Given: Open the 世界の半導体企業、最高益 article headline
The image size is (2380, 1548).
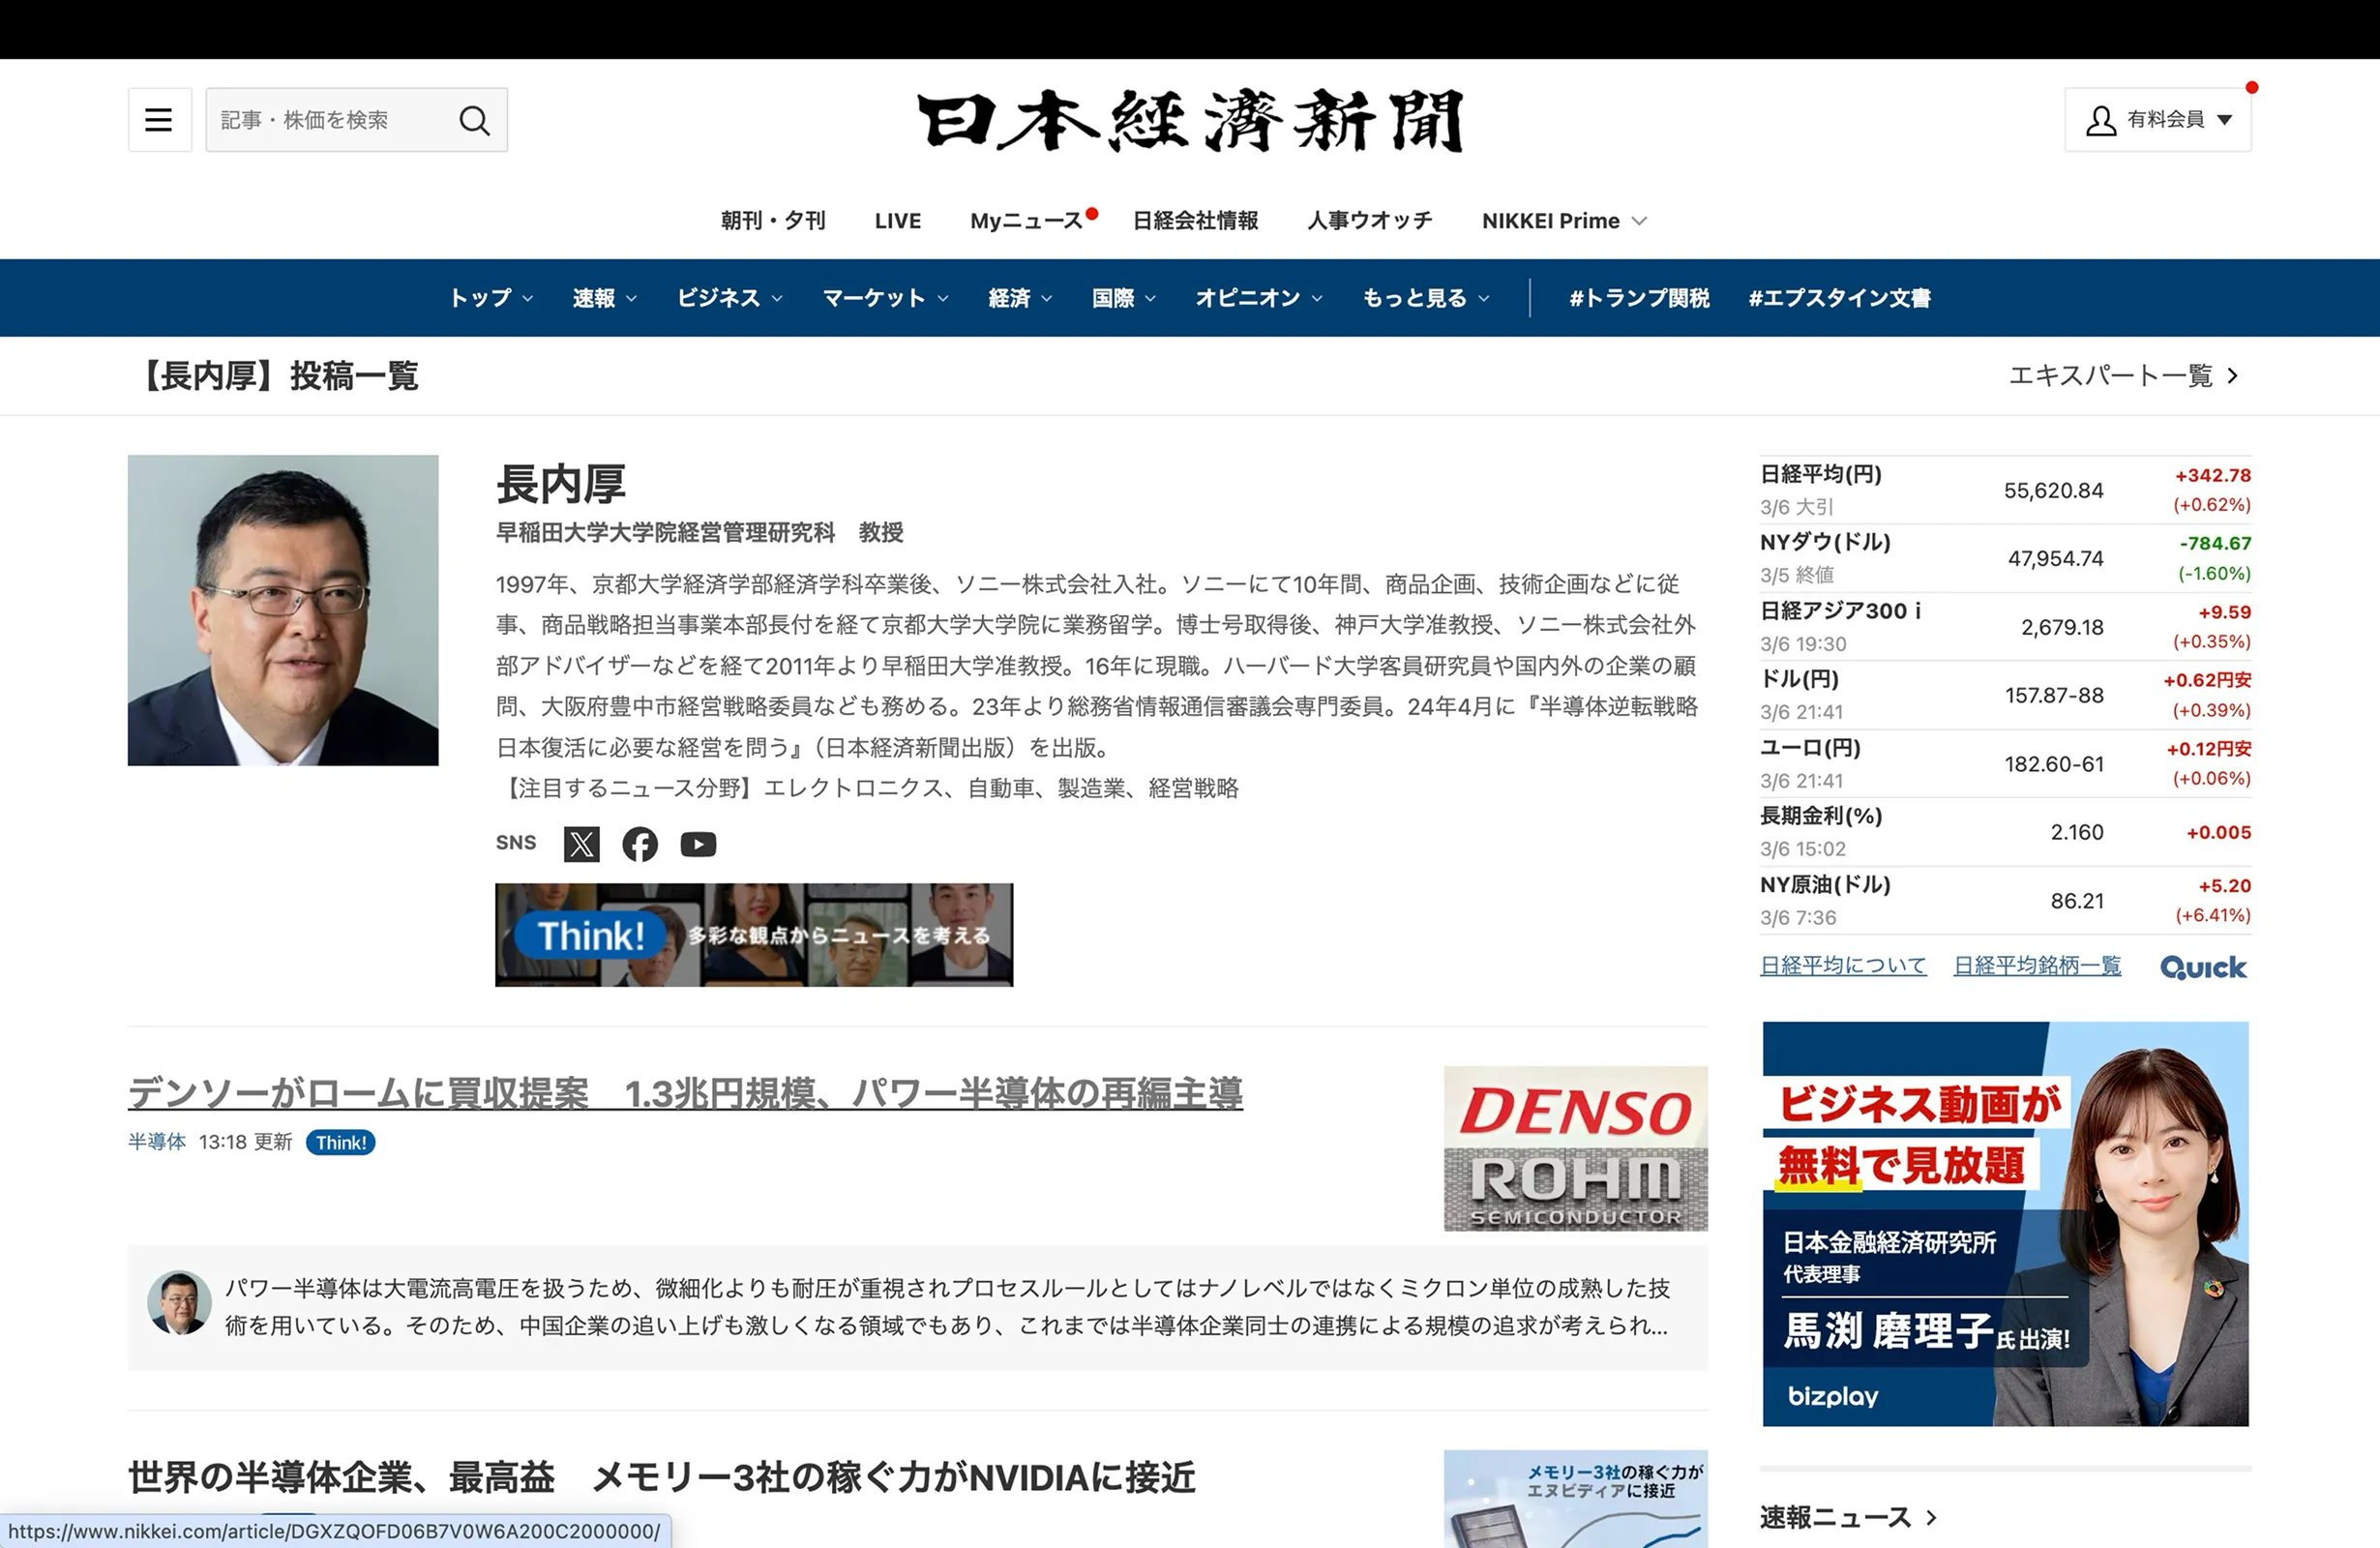Looking at the screenshot, I should [661, 1478].
